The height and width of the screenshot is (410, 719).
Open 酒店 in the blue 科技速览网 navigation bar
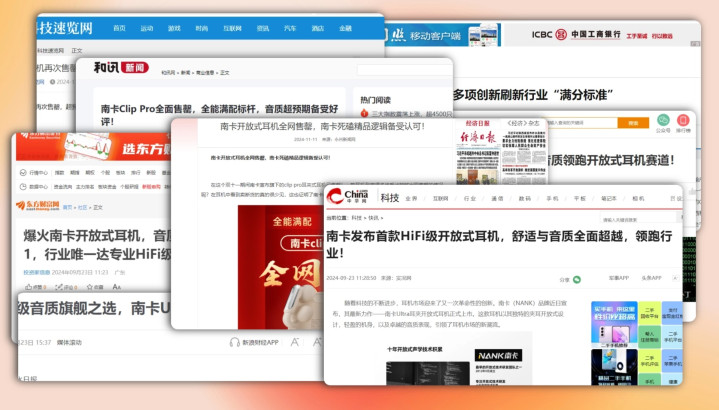click(318, 28)
